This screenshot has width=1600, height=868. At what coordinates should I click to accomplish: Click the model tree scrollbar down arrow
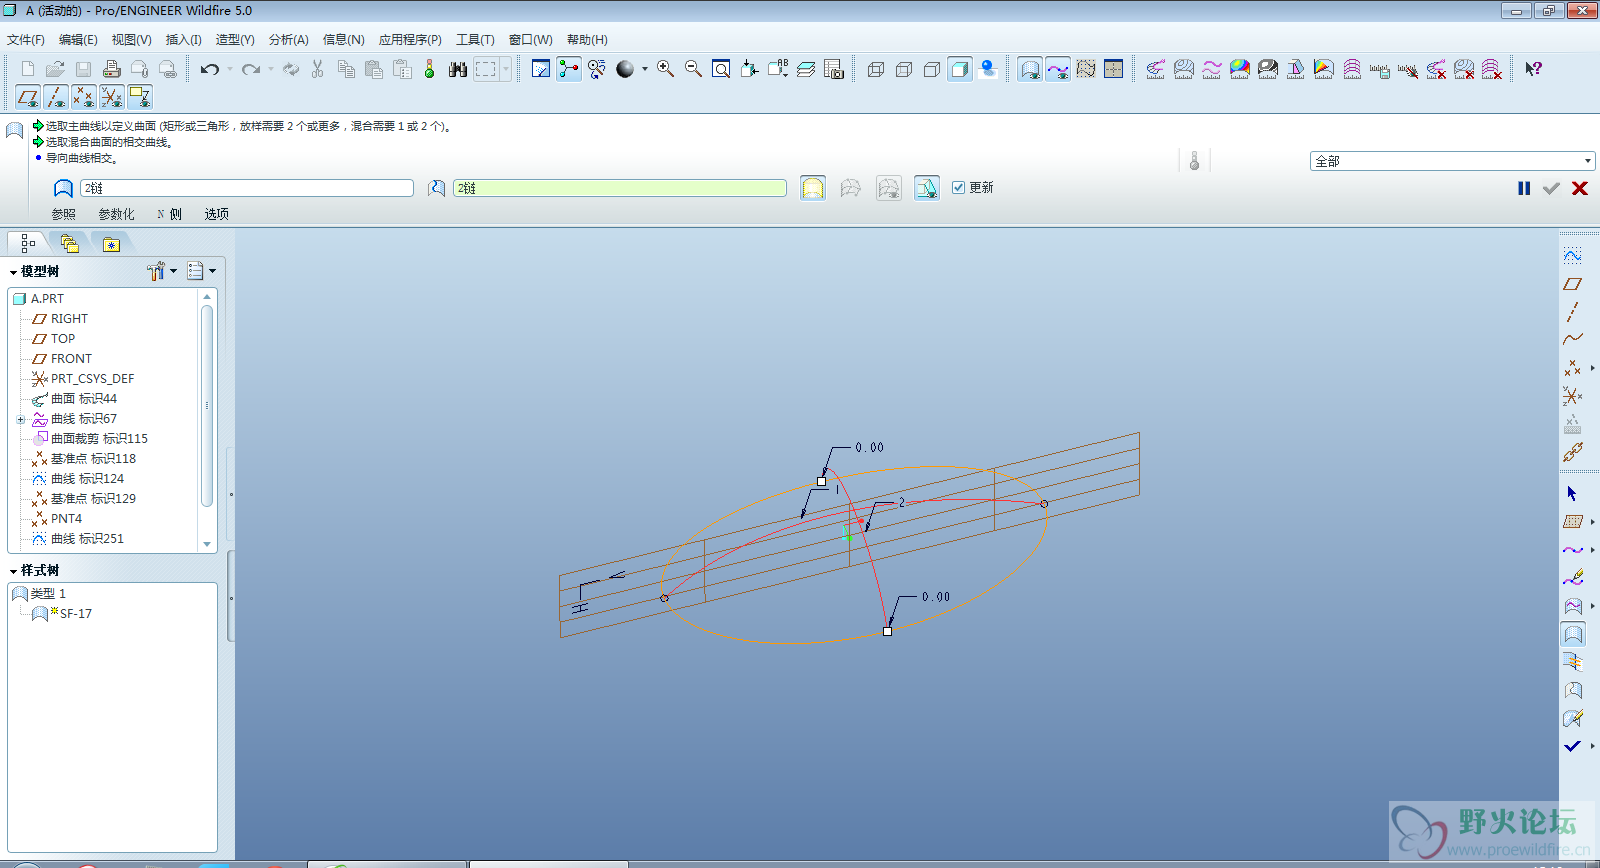tap(207, 544)
